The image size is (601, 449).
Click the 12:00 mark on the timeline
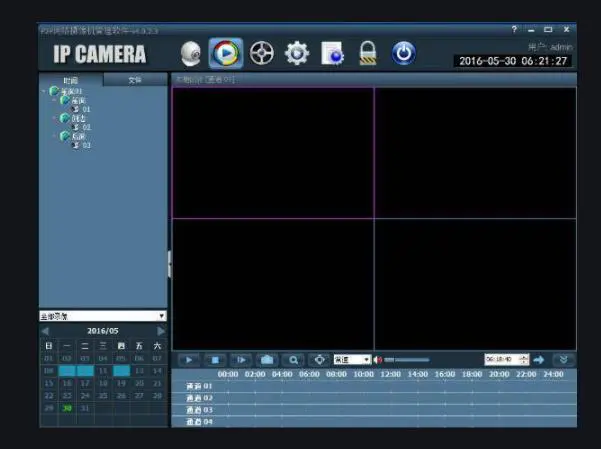pyautogui.click(x=391, y=374)
